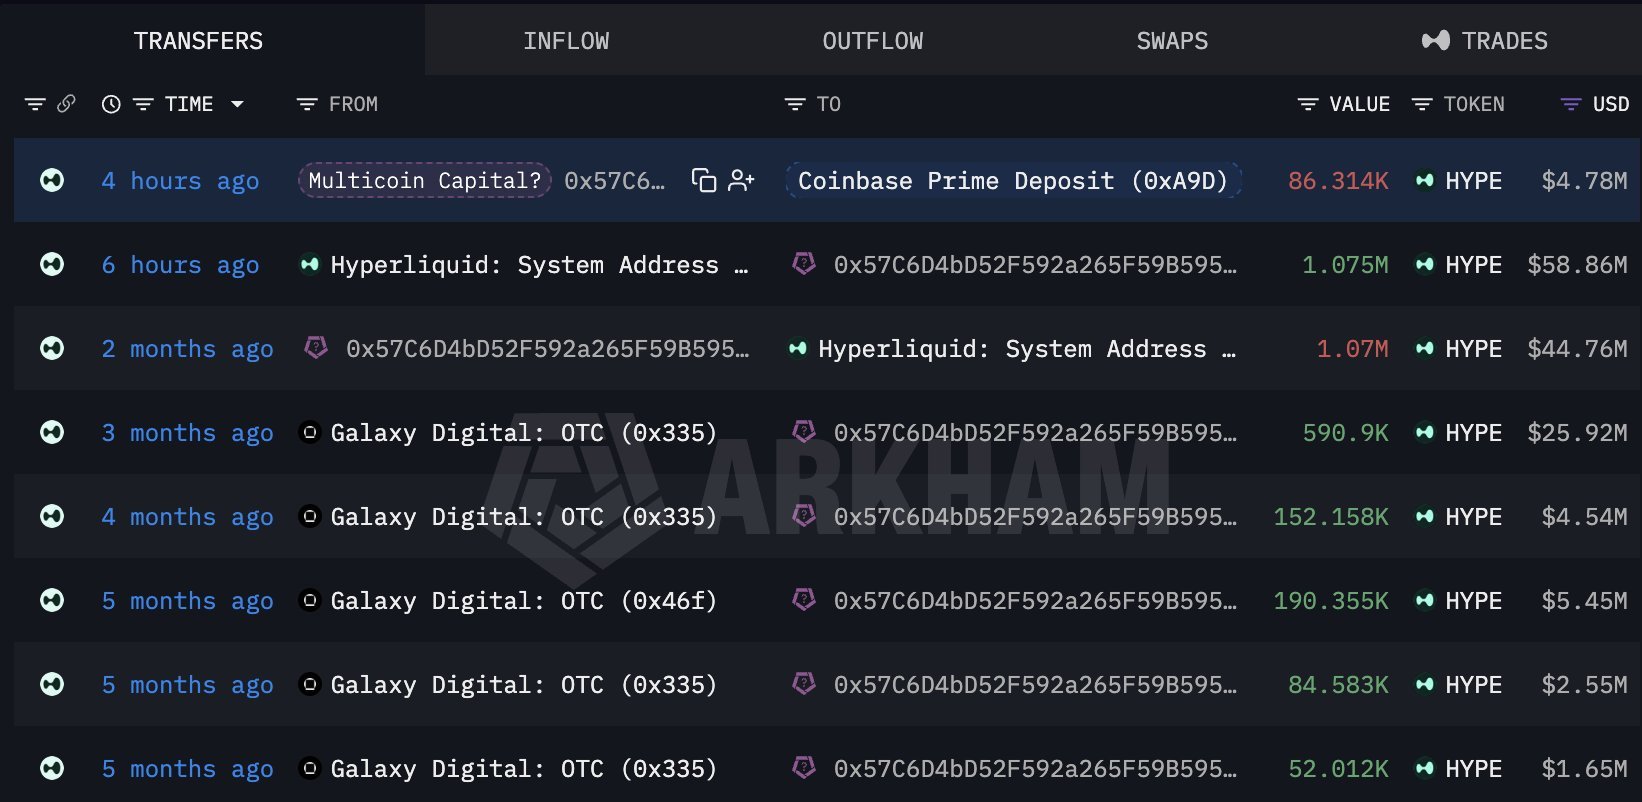Select the USD amount $5.45M
This screenshot has width=1642, height=802.
[x=1584, y=601]
